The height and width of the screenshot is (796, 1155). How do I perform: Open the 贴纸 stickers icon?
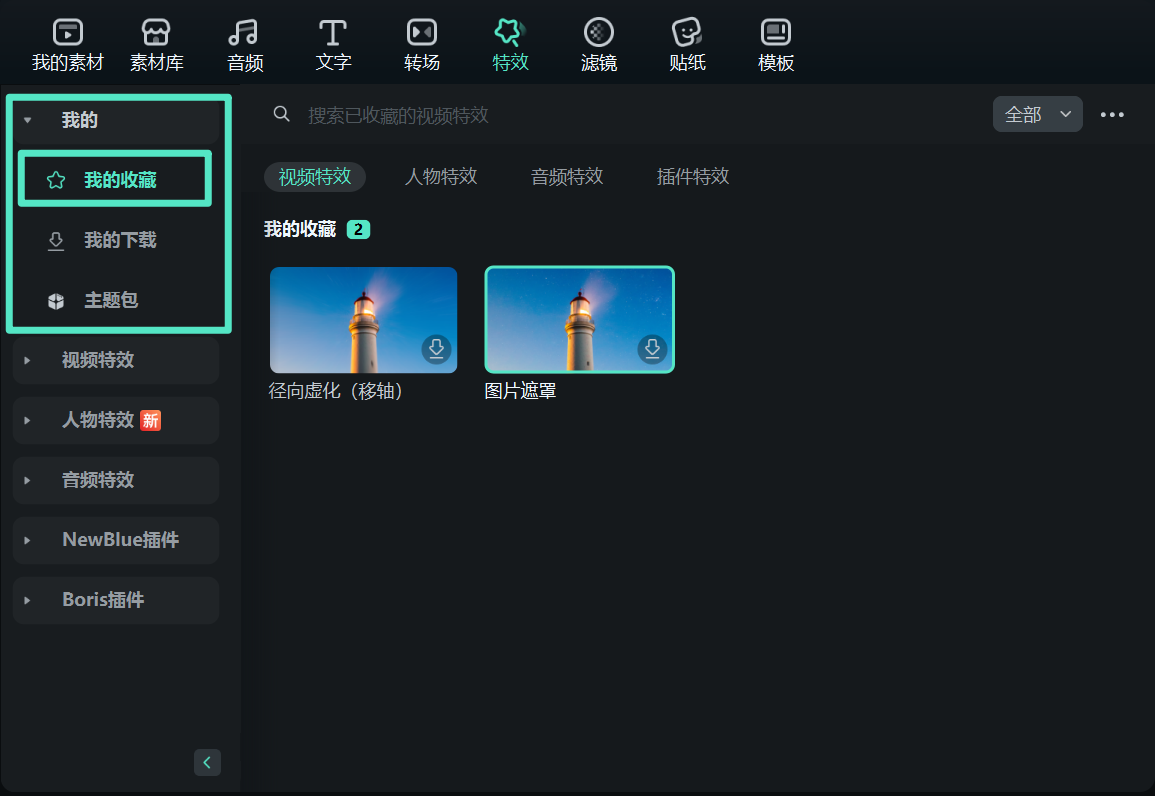click(x=687, y=33)
